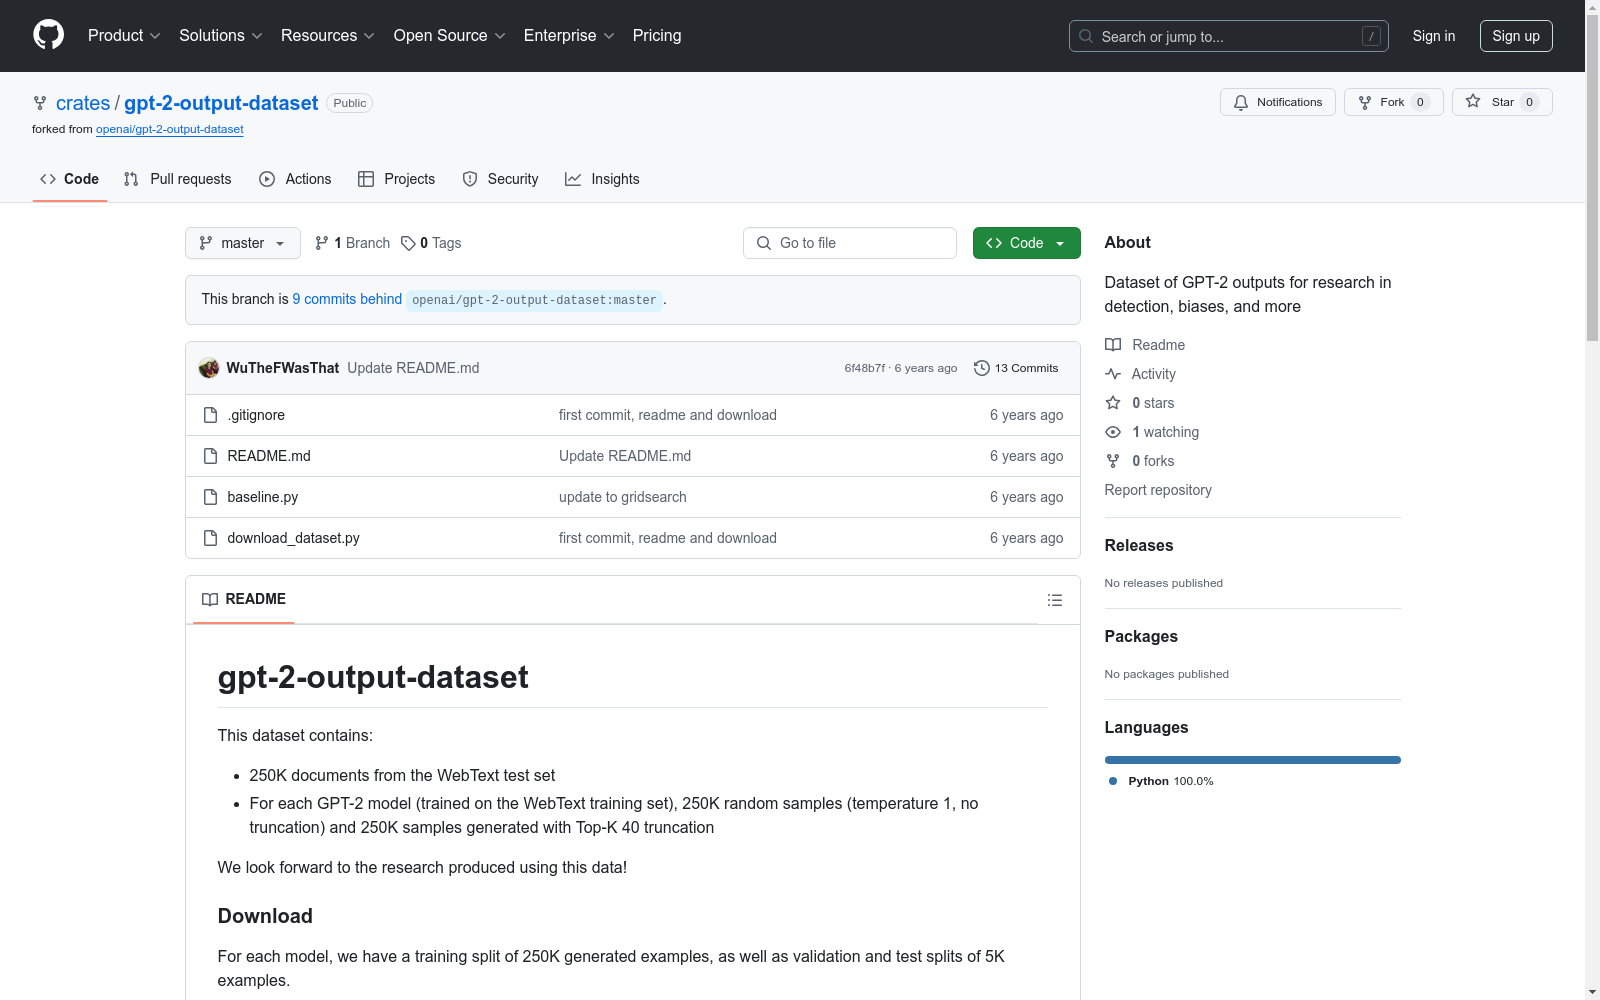
Task: Open the master branch selector dropdown
Action: [243, 243]
